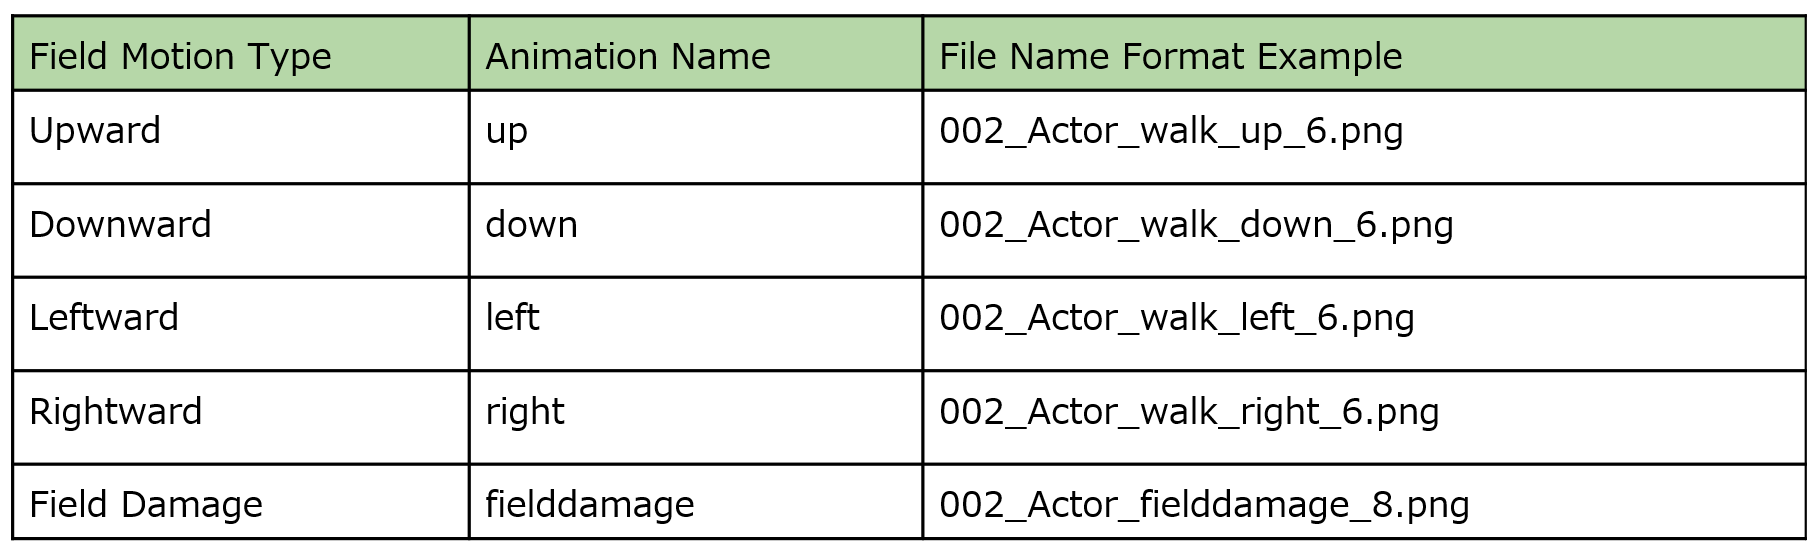This screenshot has height=548, width=1812.
Task: Select the file name 002_Actor_fielddamage_8.png
Action: click(x=1204, y=504)
